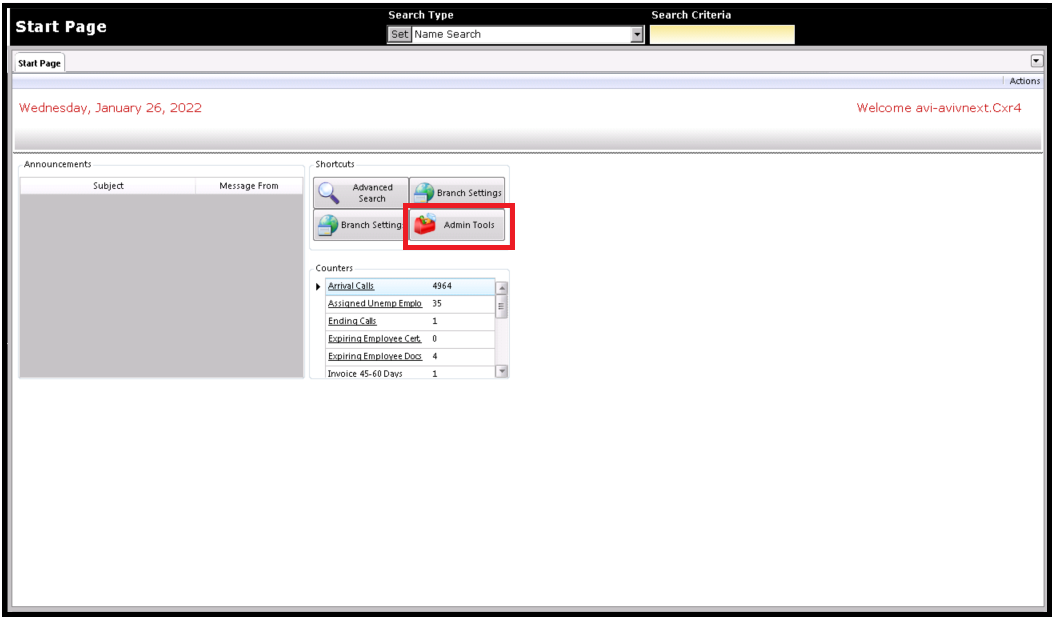Click the Counters list scroll down arrow
The height and width of the screenshot is (620, 1054).
pos(501,371)
